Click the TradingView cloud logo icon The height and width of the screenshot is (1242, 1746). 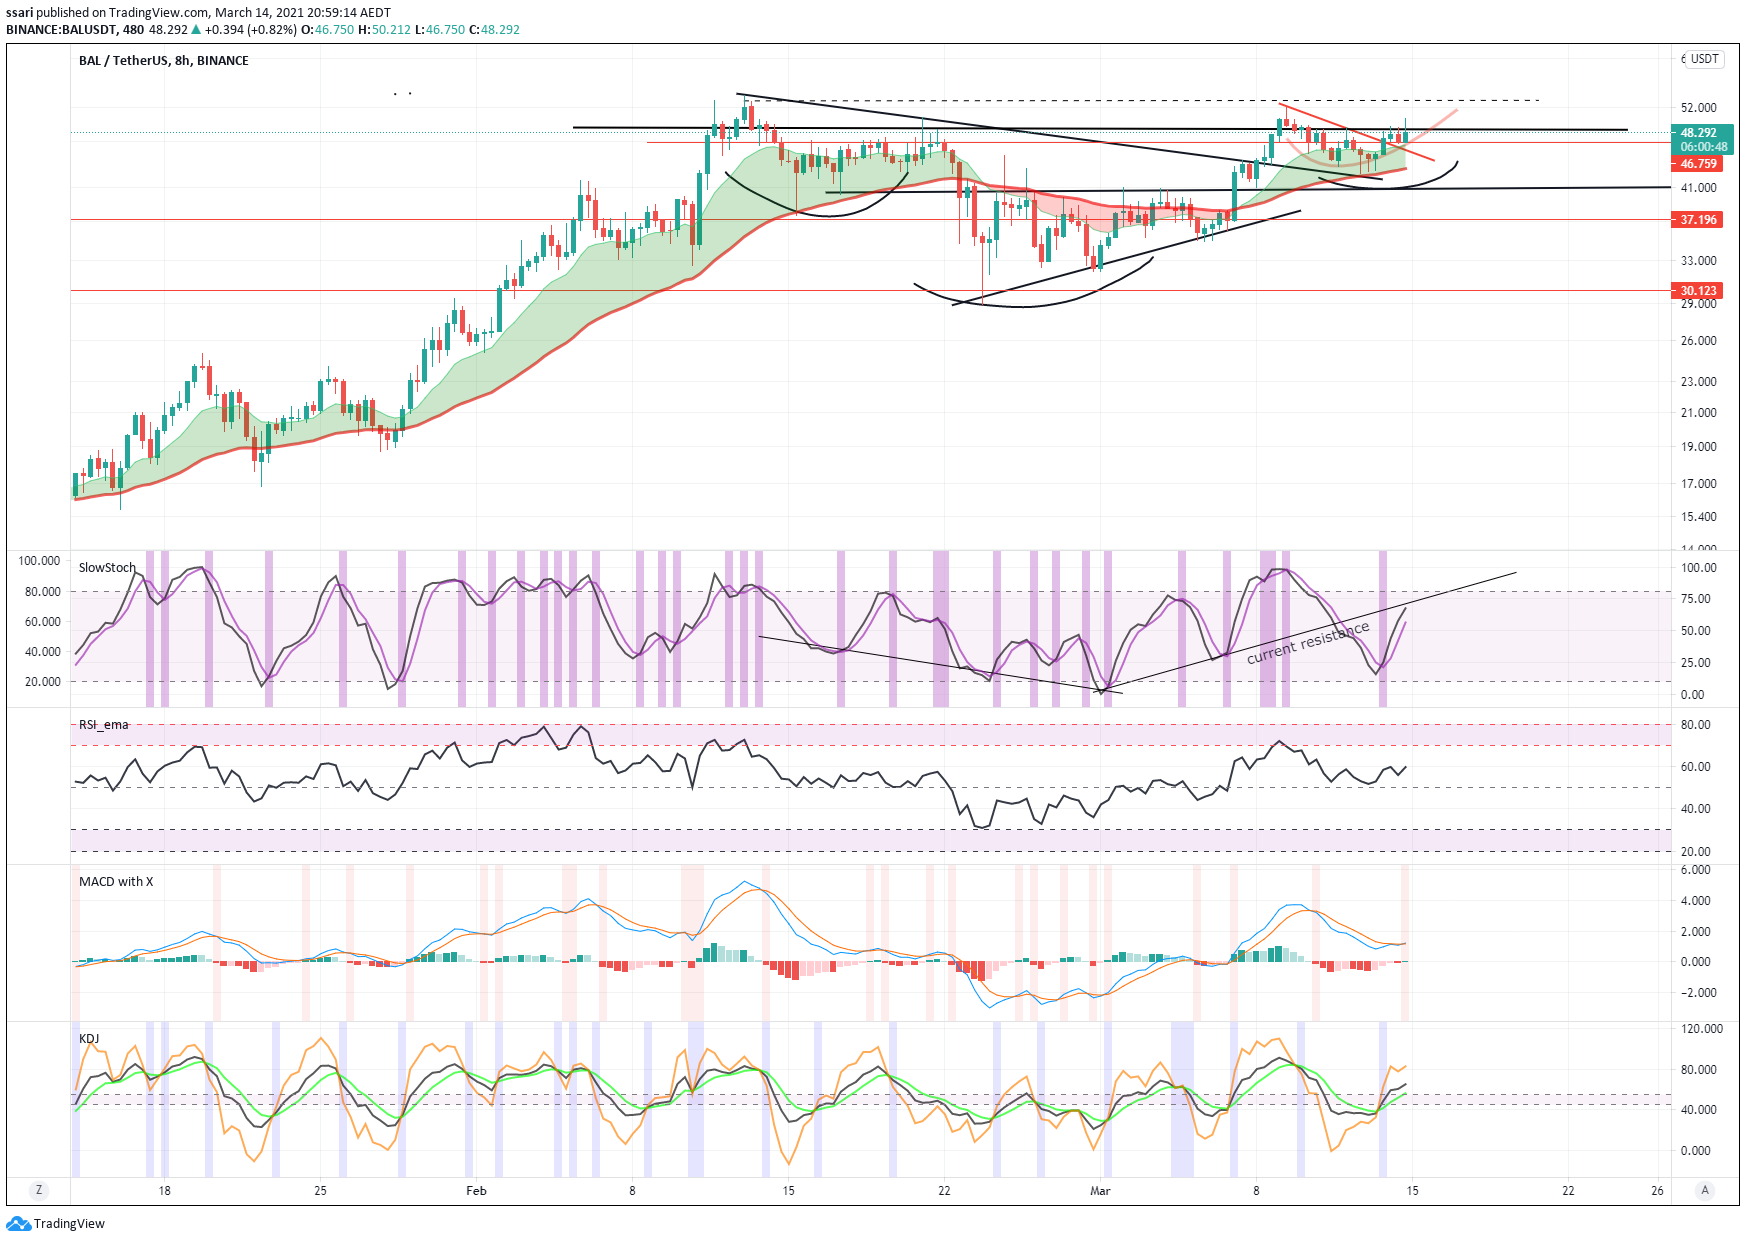tap(18, 1224)
